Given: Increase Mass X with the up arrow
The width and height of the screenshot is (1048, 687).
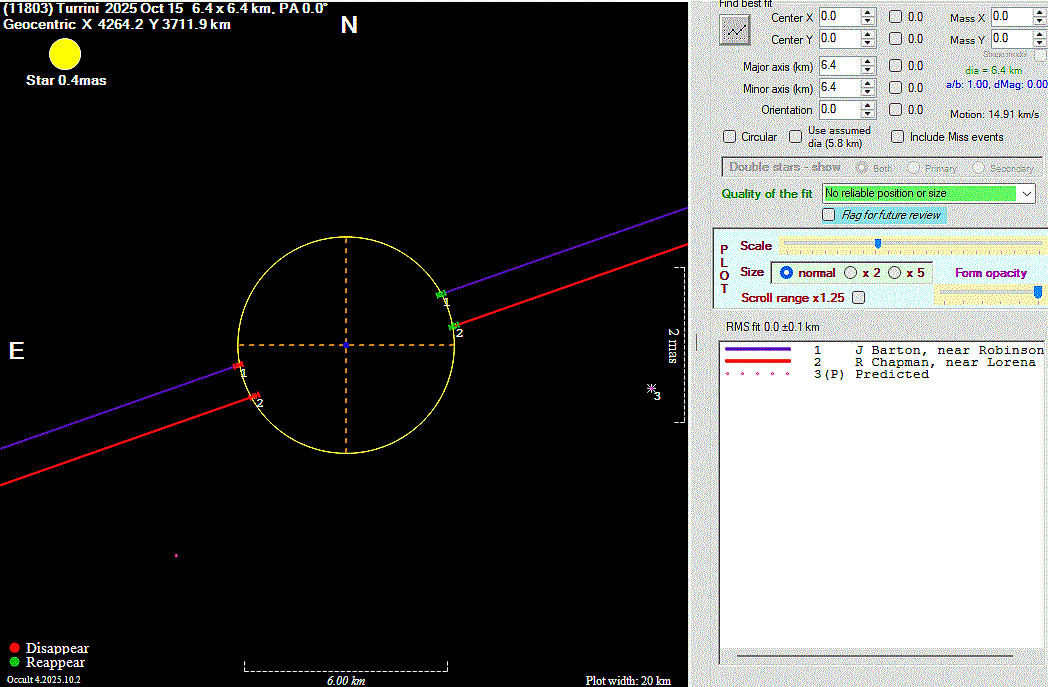Looking at the screenshot, I should click(x=1041, y=12).
